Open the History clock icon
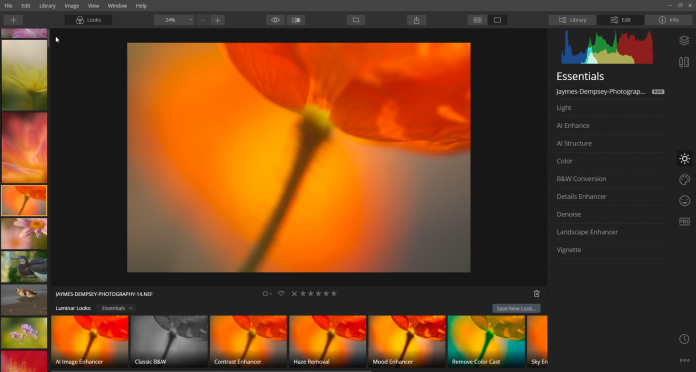Viewport: 696px width, 372px height. tap(684, 339)
